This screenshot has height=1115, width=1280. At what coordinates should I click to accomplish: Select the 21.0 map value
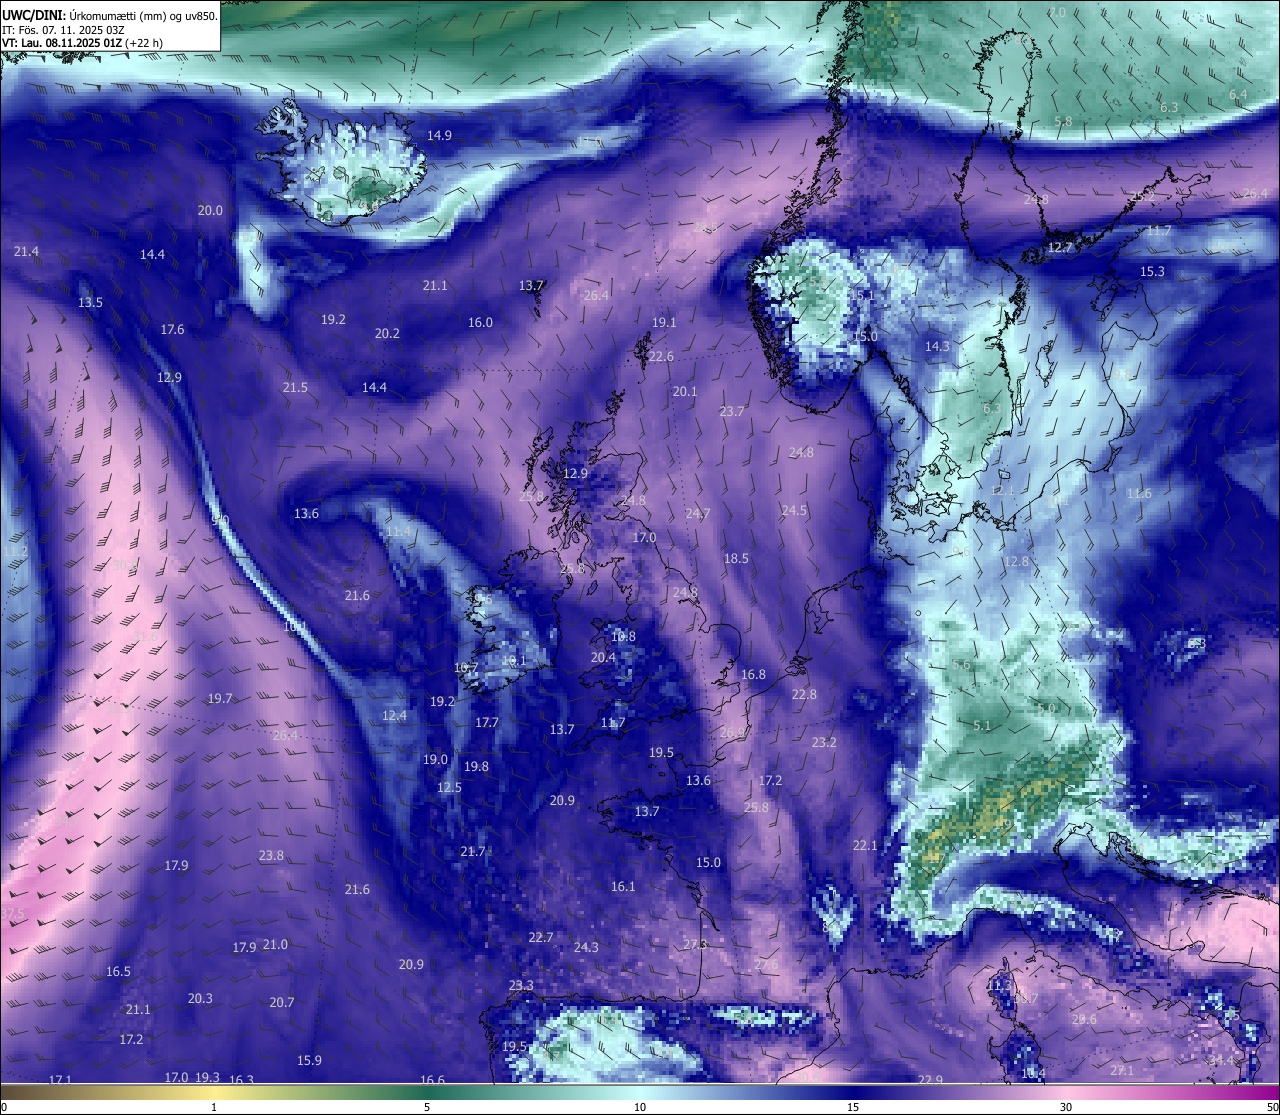coord(275,944)
